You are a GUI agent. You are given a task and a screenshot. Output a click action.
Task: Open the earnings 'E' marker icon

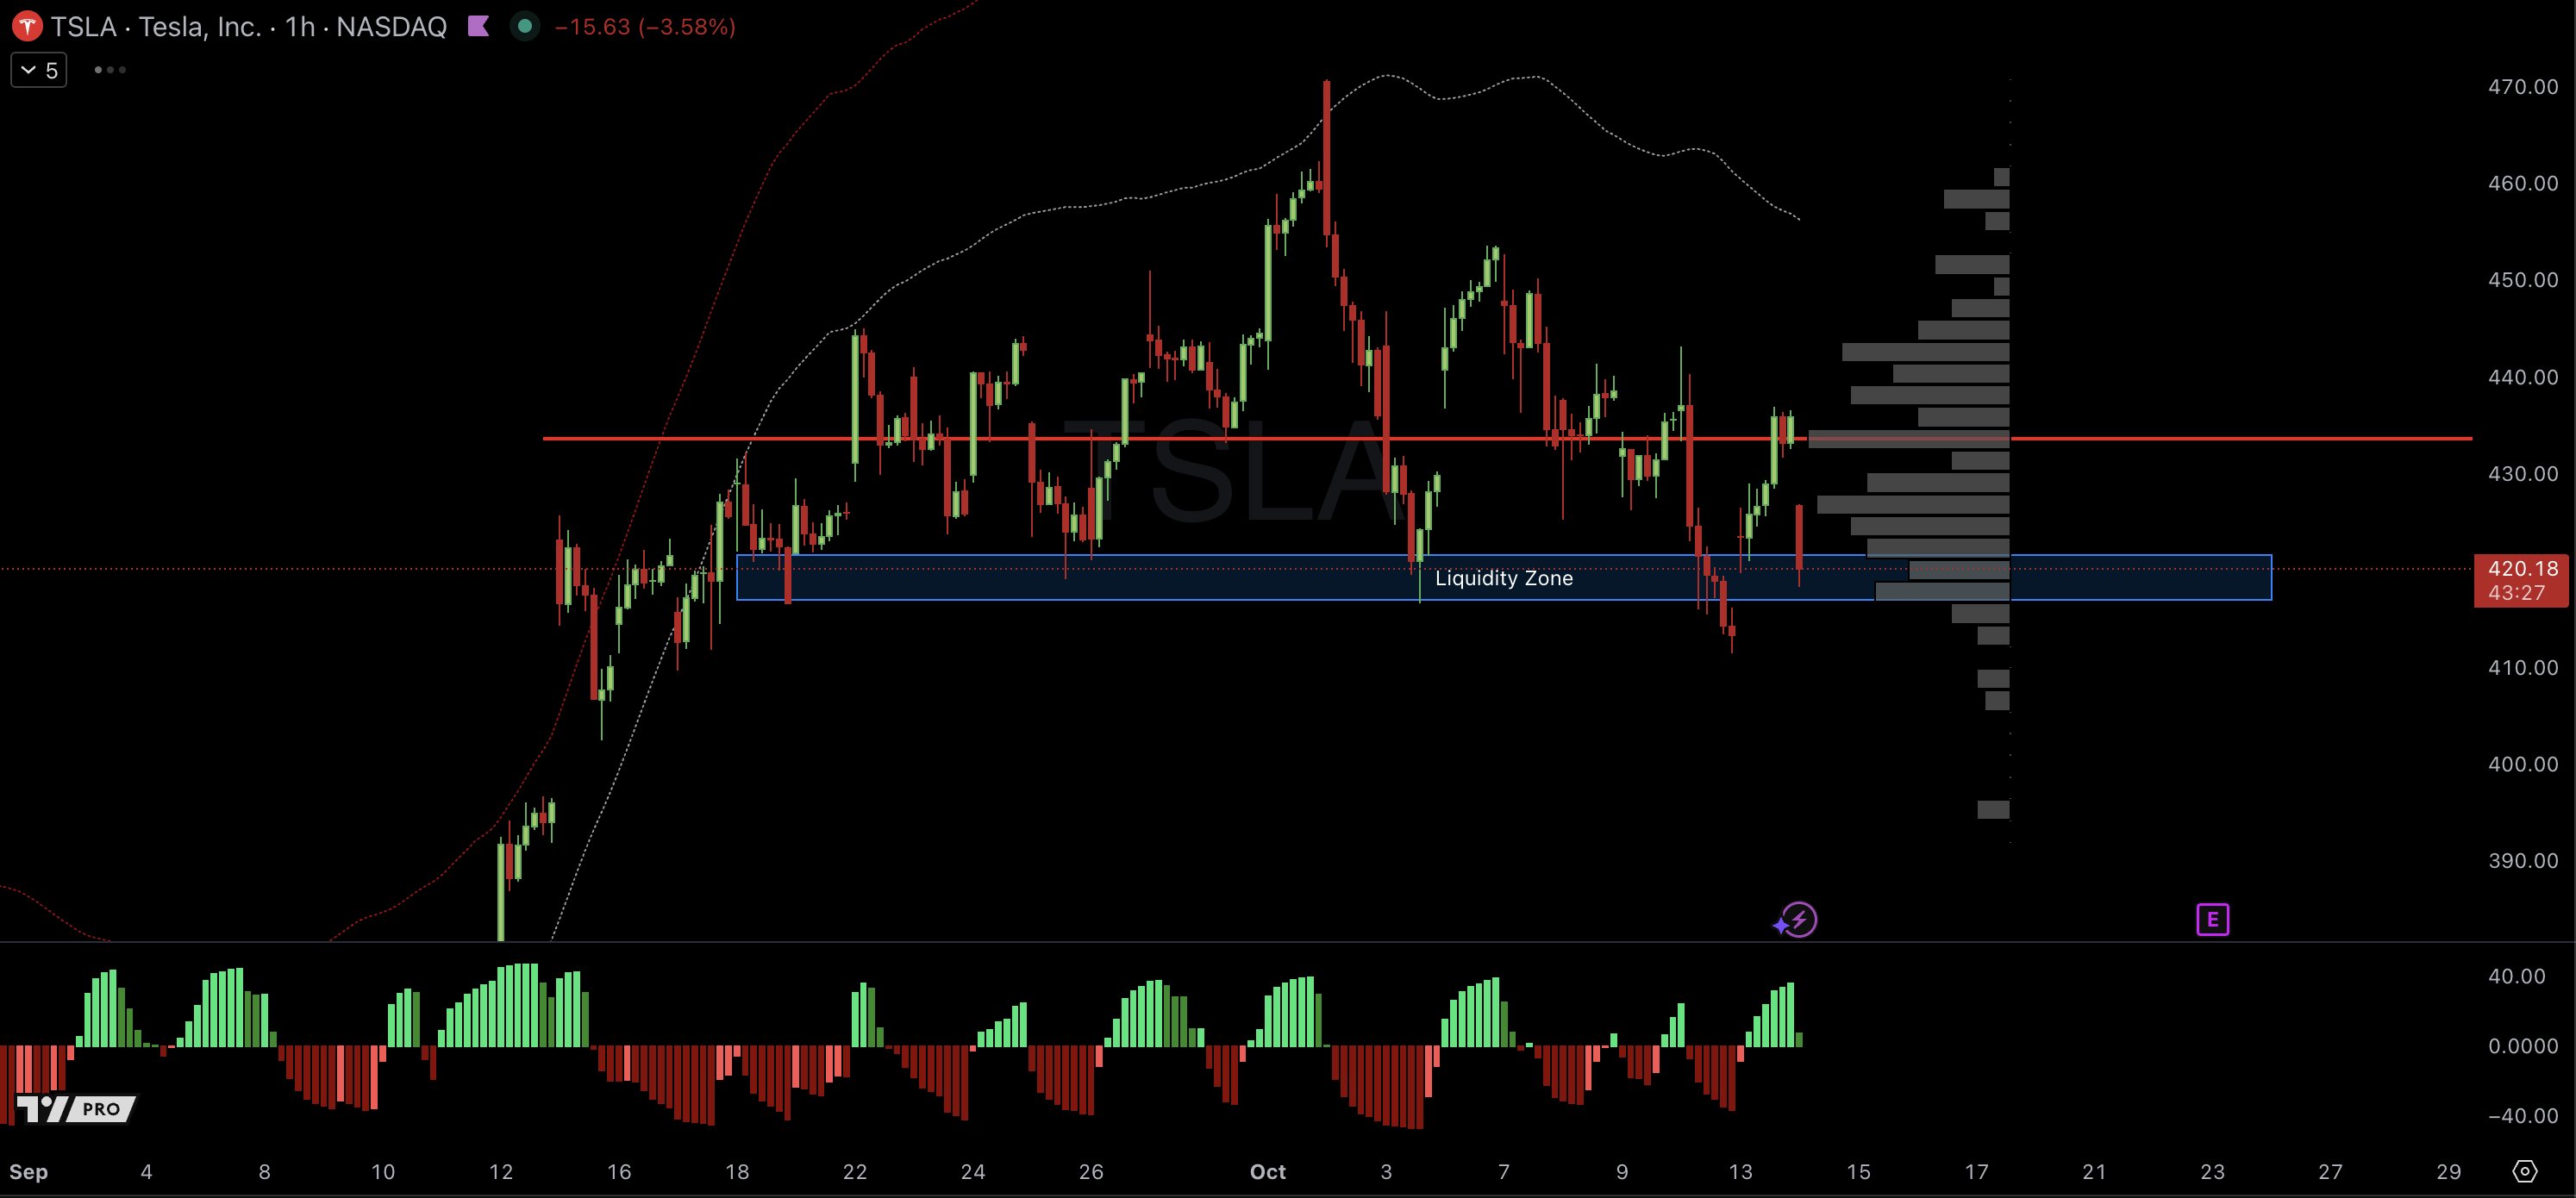coord(2213,919)
